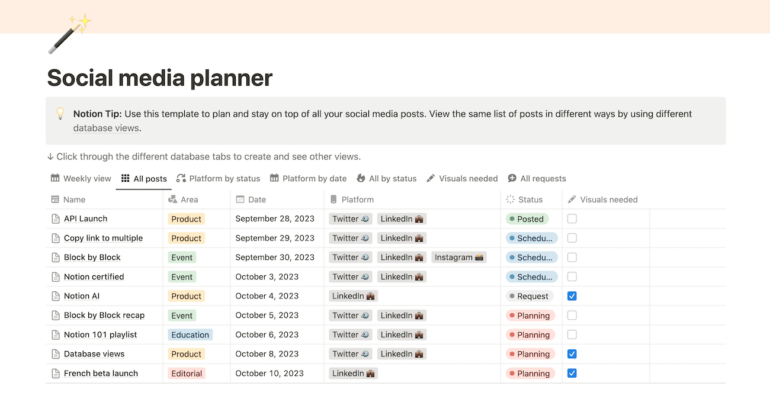Follow the database views link
This screenshot has width=770, height=405.
(106, 128)
